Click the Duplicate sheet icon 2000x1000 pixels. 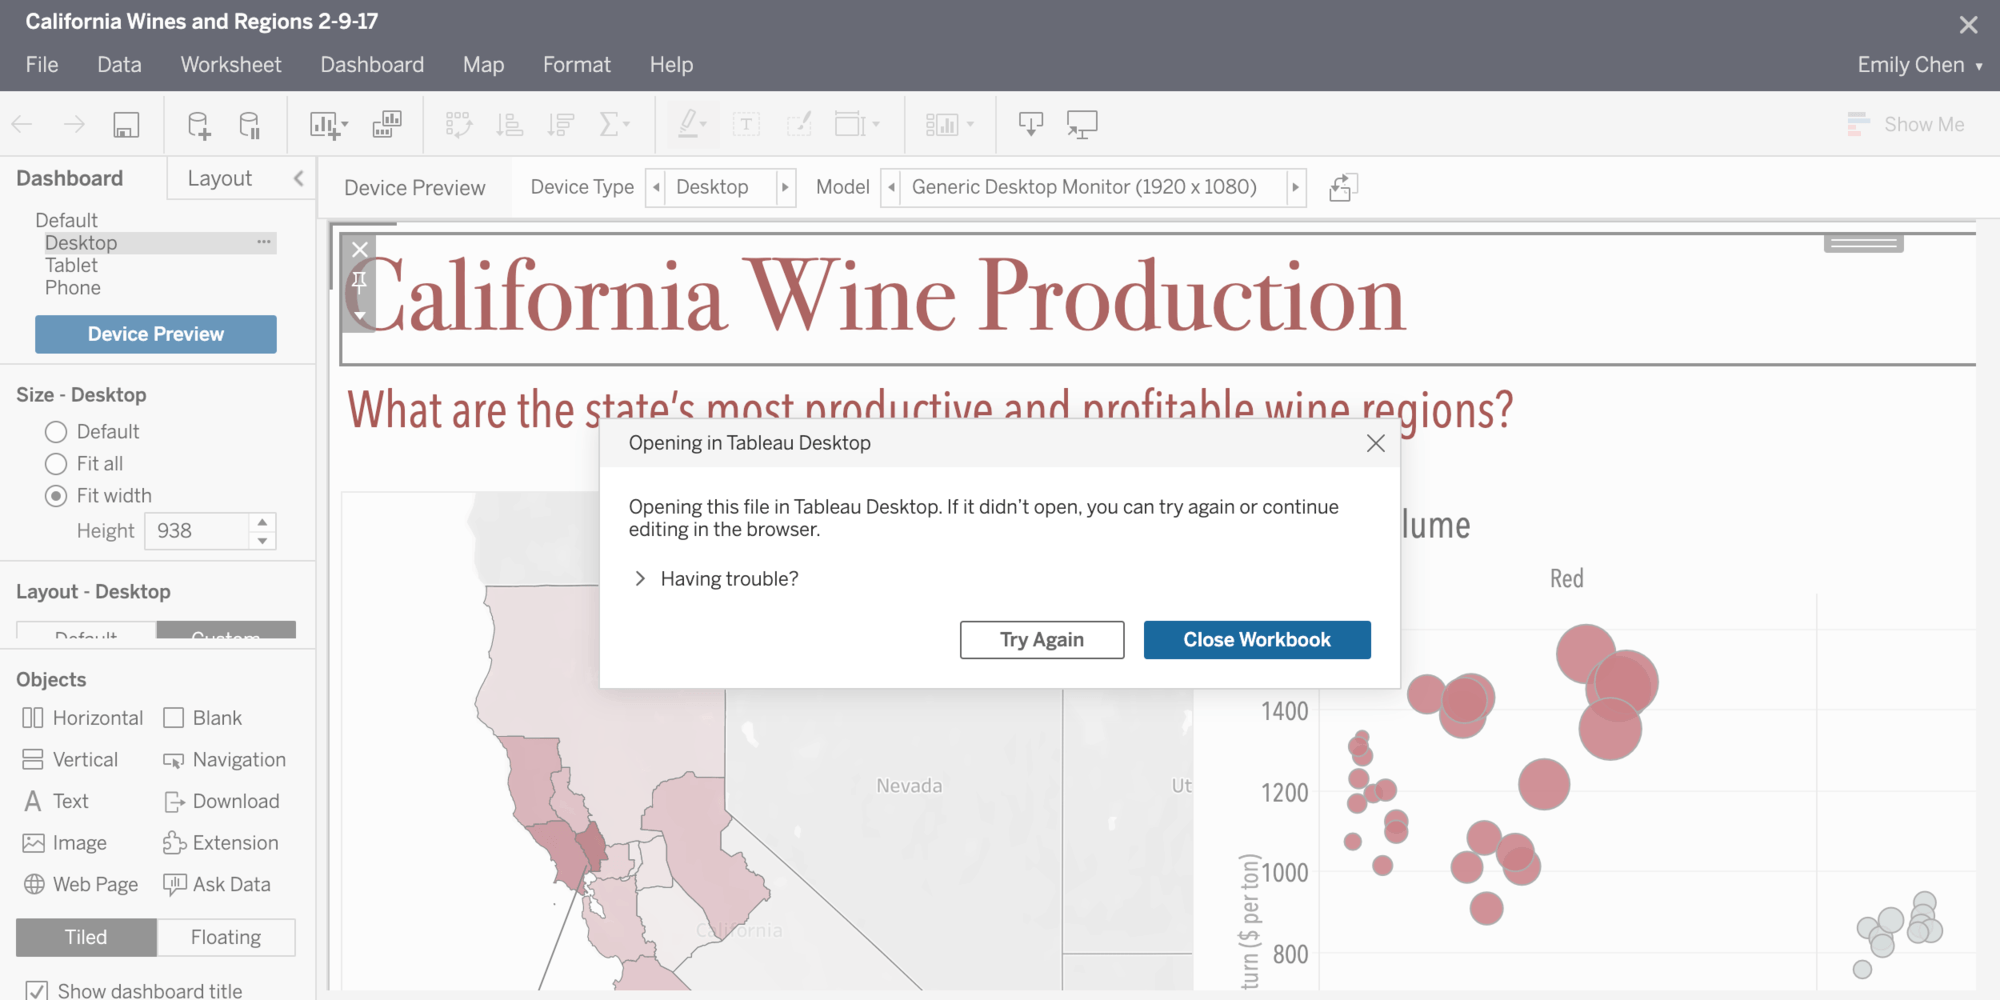pyautogui.click(x=387, y=124)
